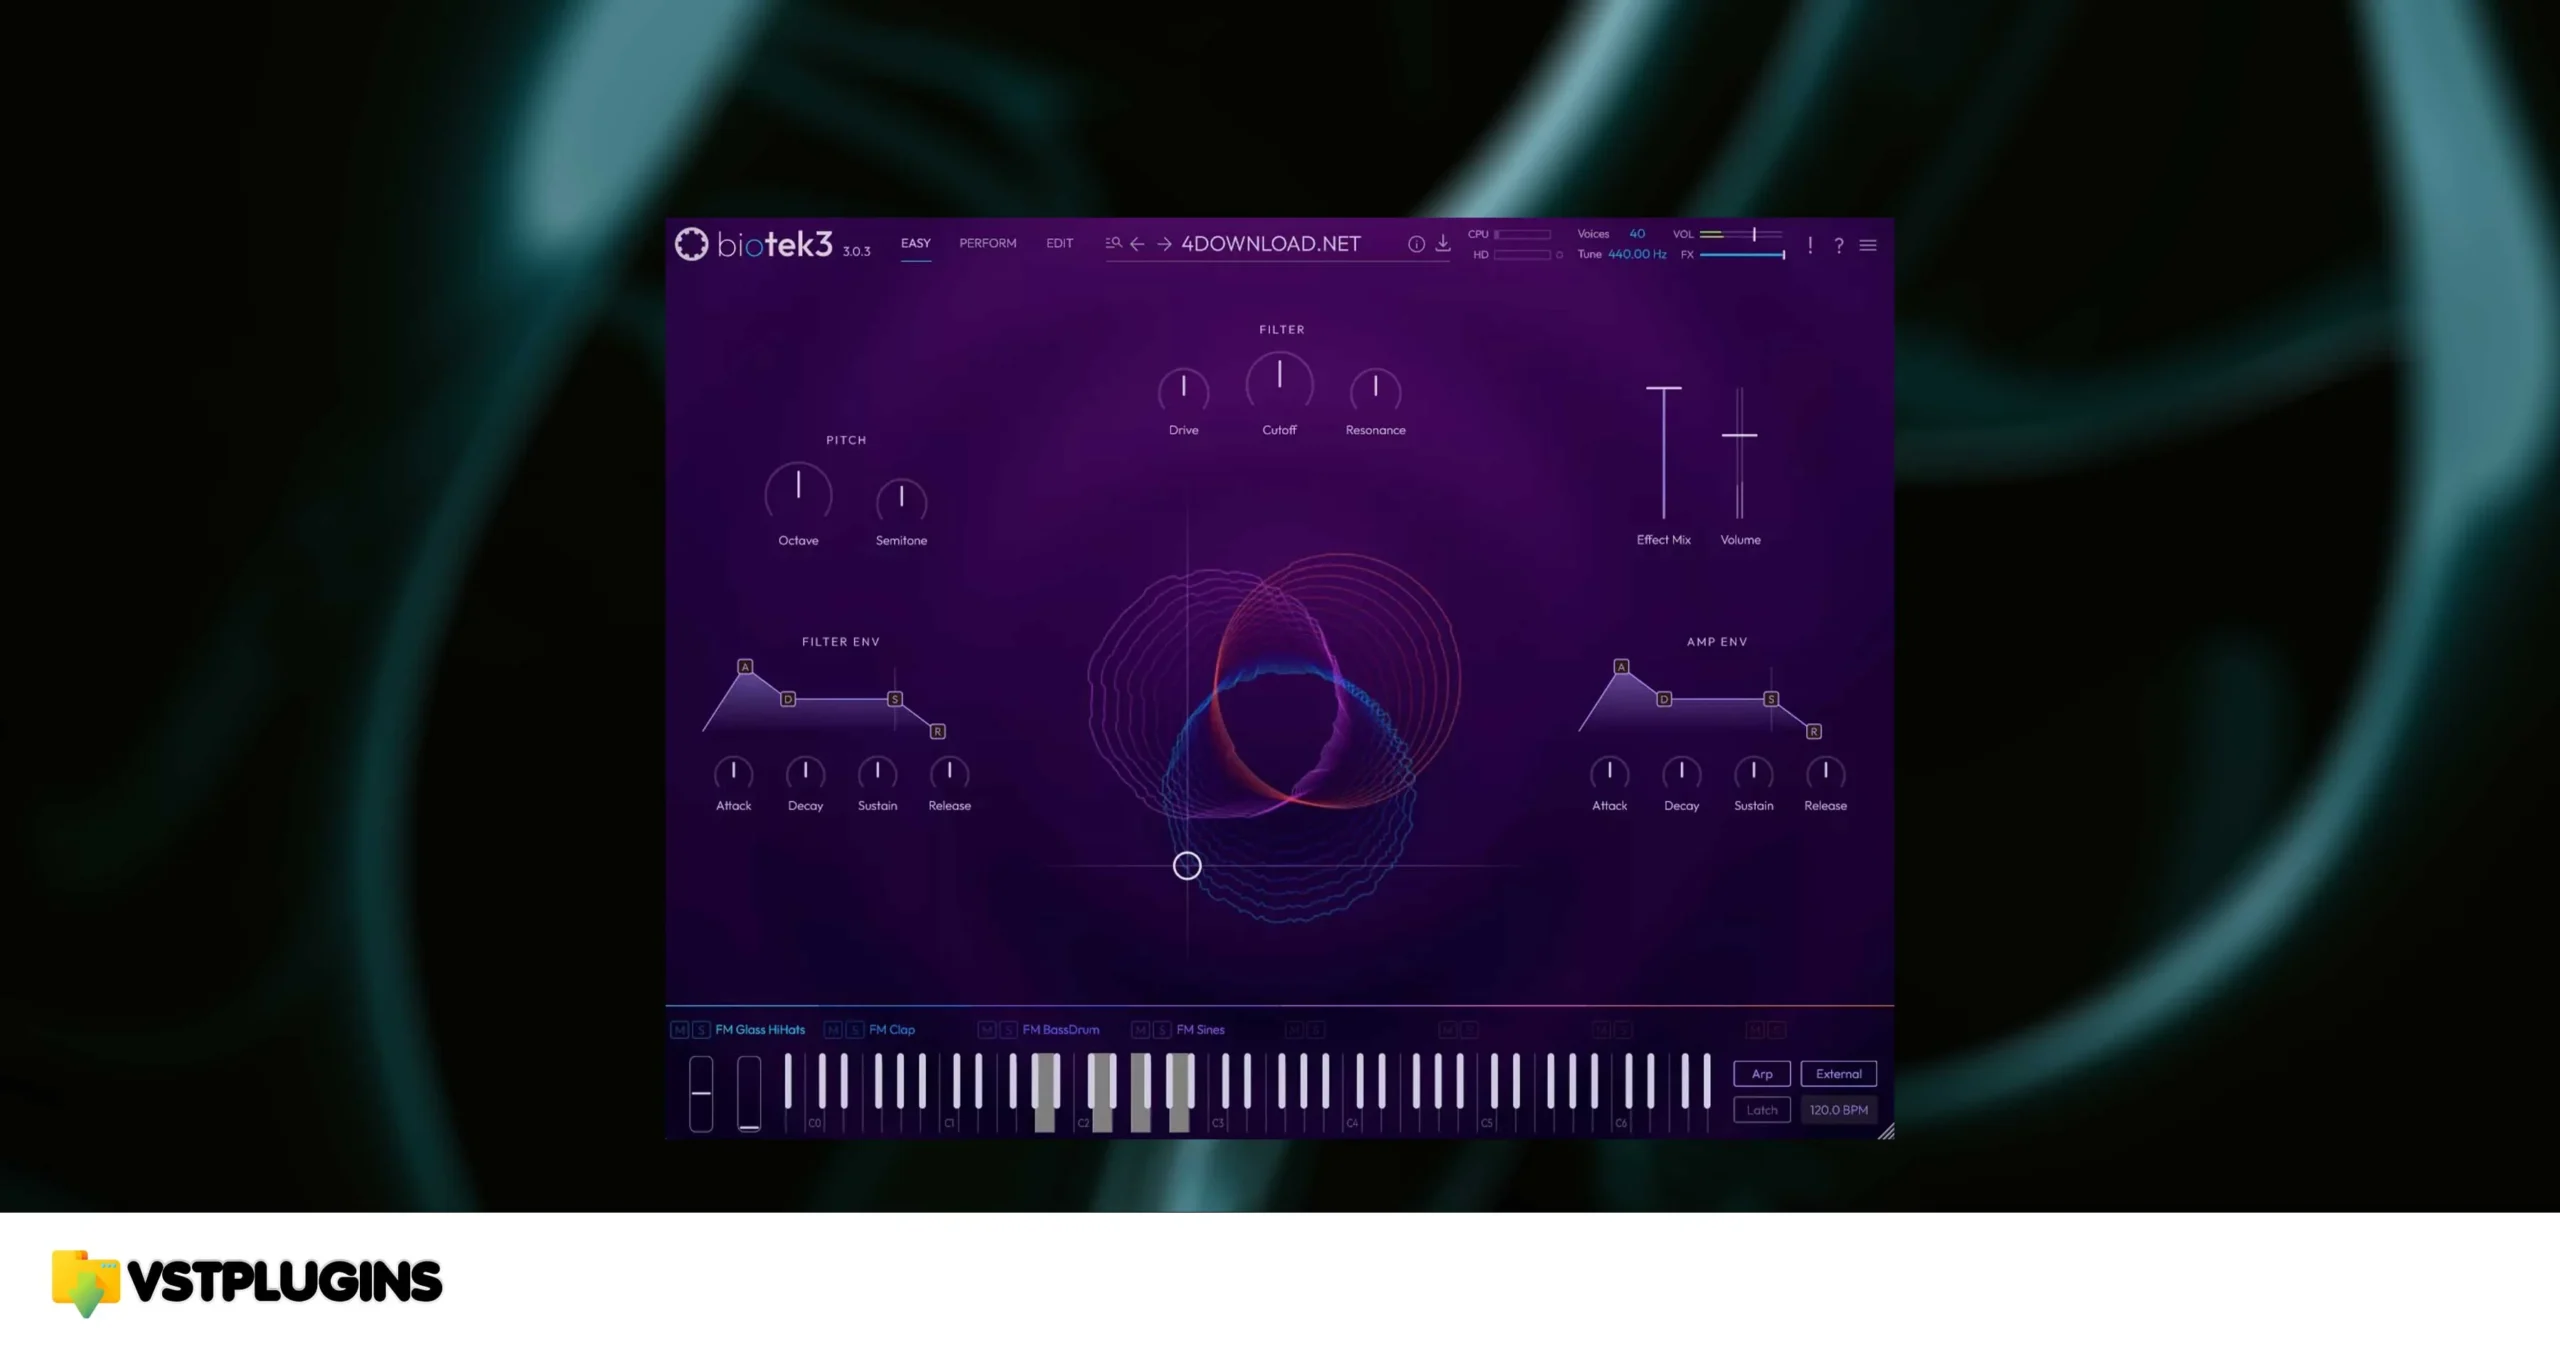Switch to PERFORM view tab
The height and width of the screenshot is (1357, 2560).
(987, 242)
